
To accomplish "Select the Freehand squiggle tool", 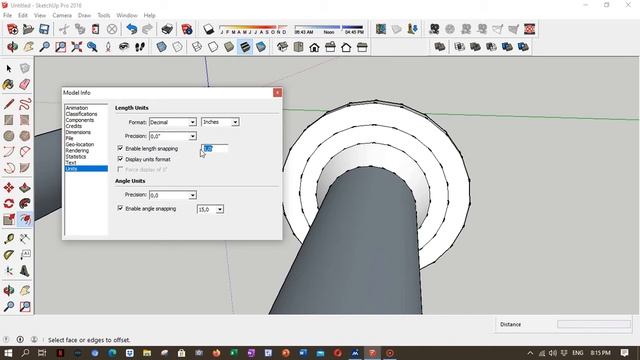I will pos(25,104).
